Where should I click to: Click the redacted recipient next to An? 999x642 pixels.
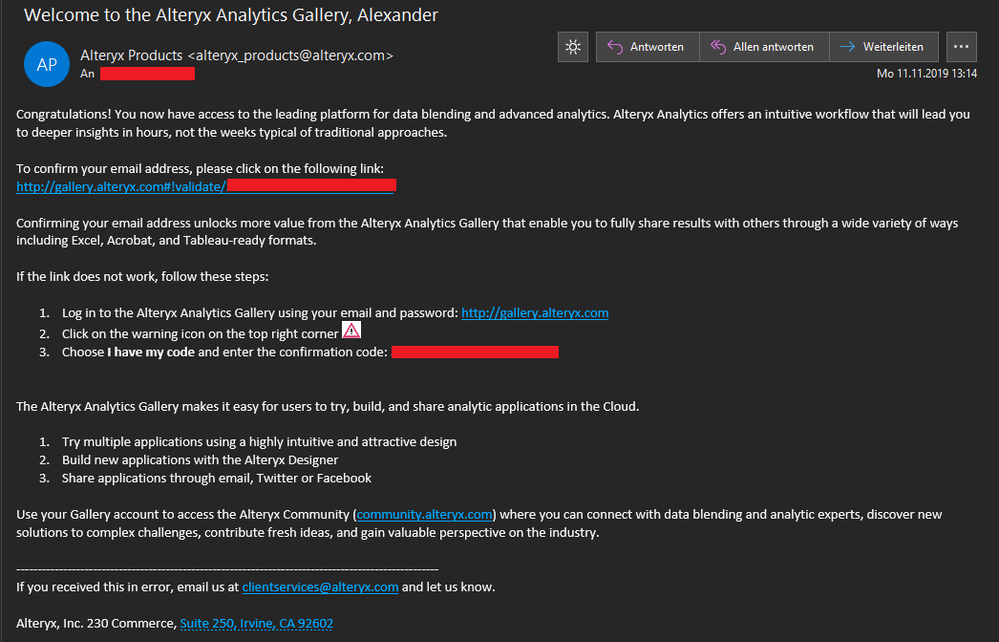147,74
